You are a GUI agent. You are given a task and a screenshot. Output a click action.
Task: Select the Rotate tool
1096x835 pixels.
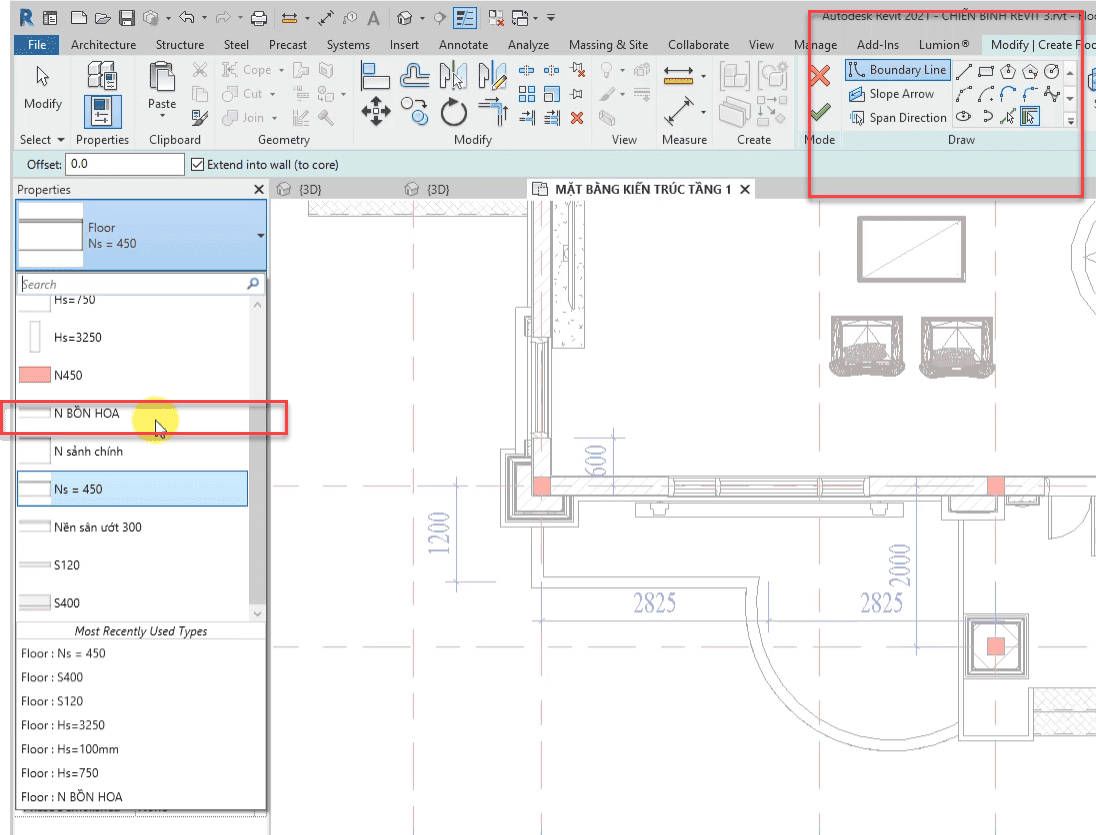pyautogui.click(x=453, y=112)
